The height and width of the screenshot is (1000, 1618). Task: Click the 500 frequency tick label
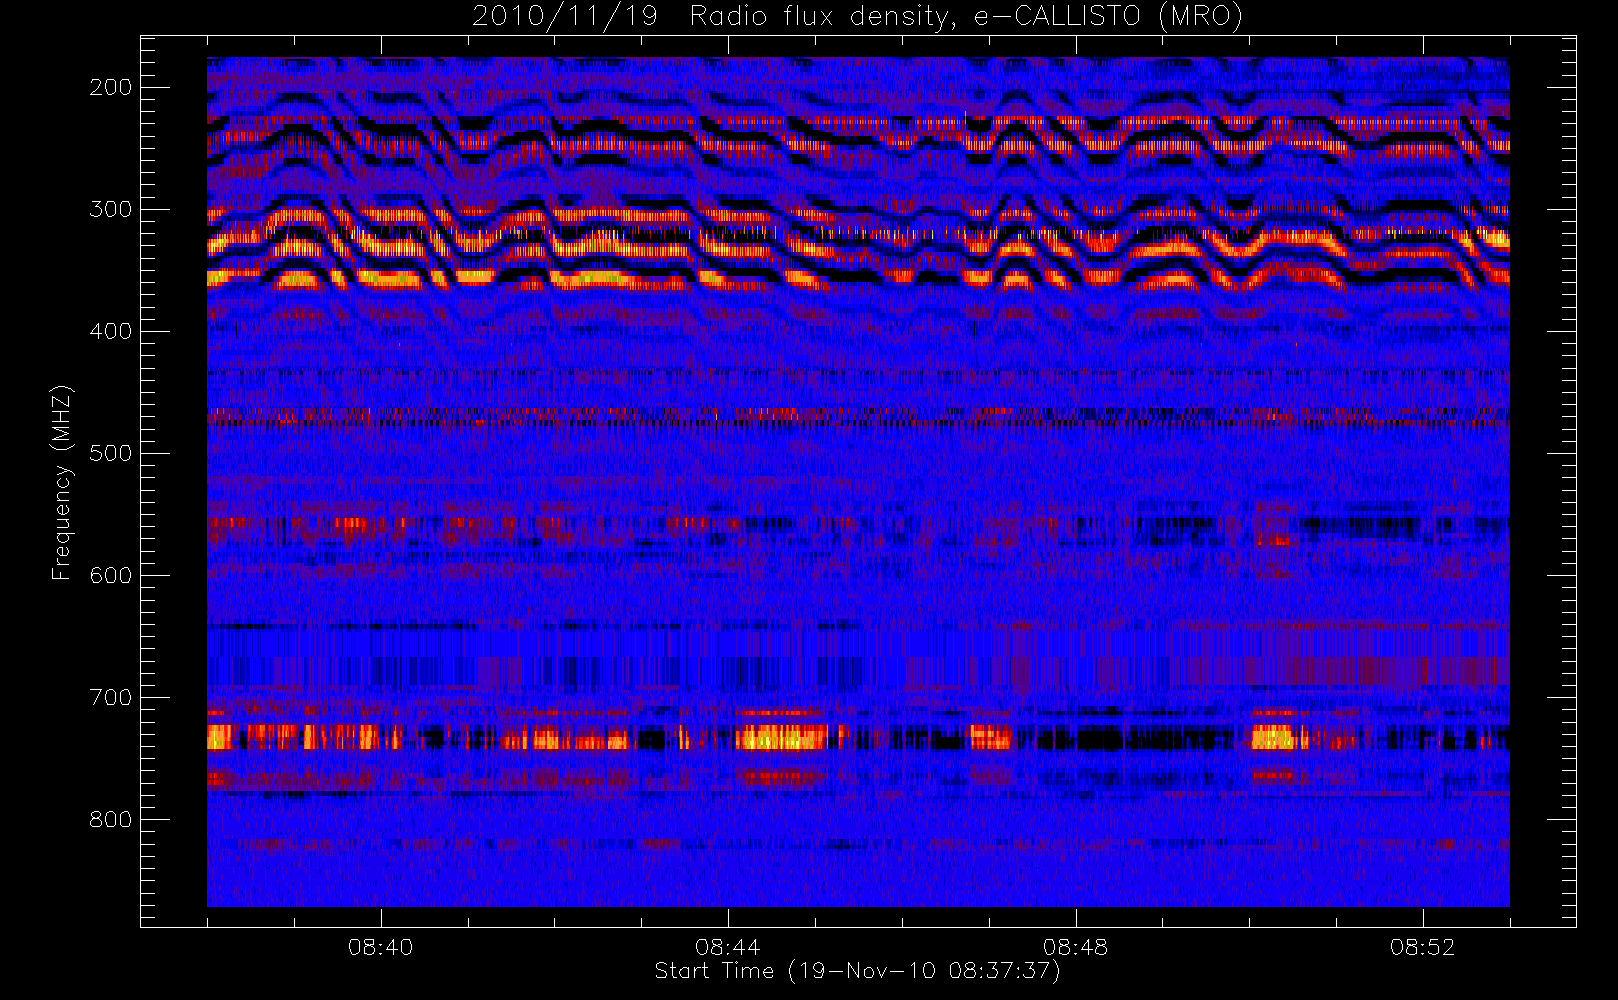(x=110, y=453)
